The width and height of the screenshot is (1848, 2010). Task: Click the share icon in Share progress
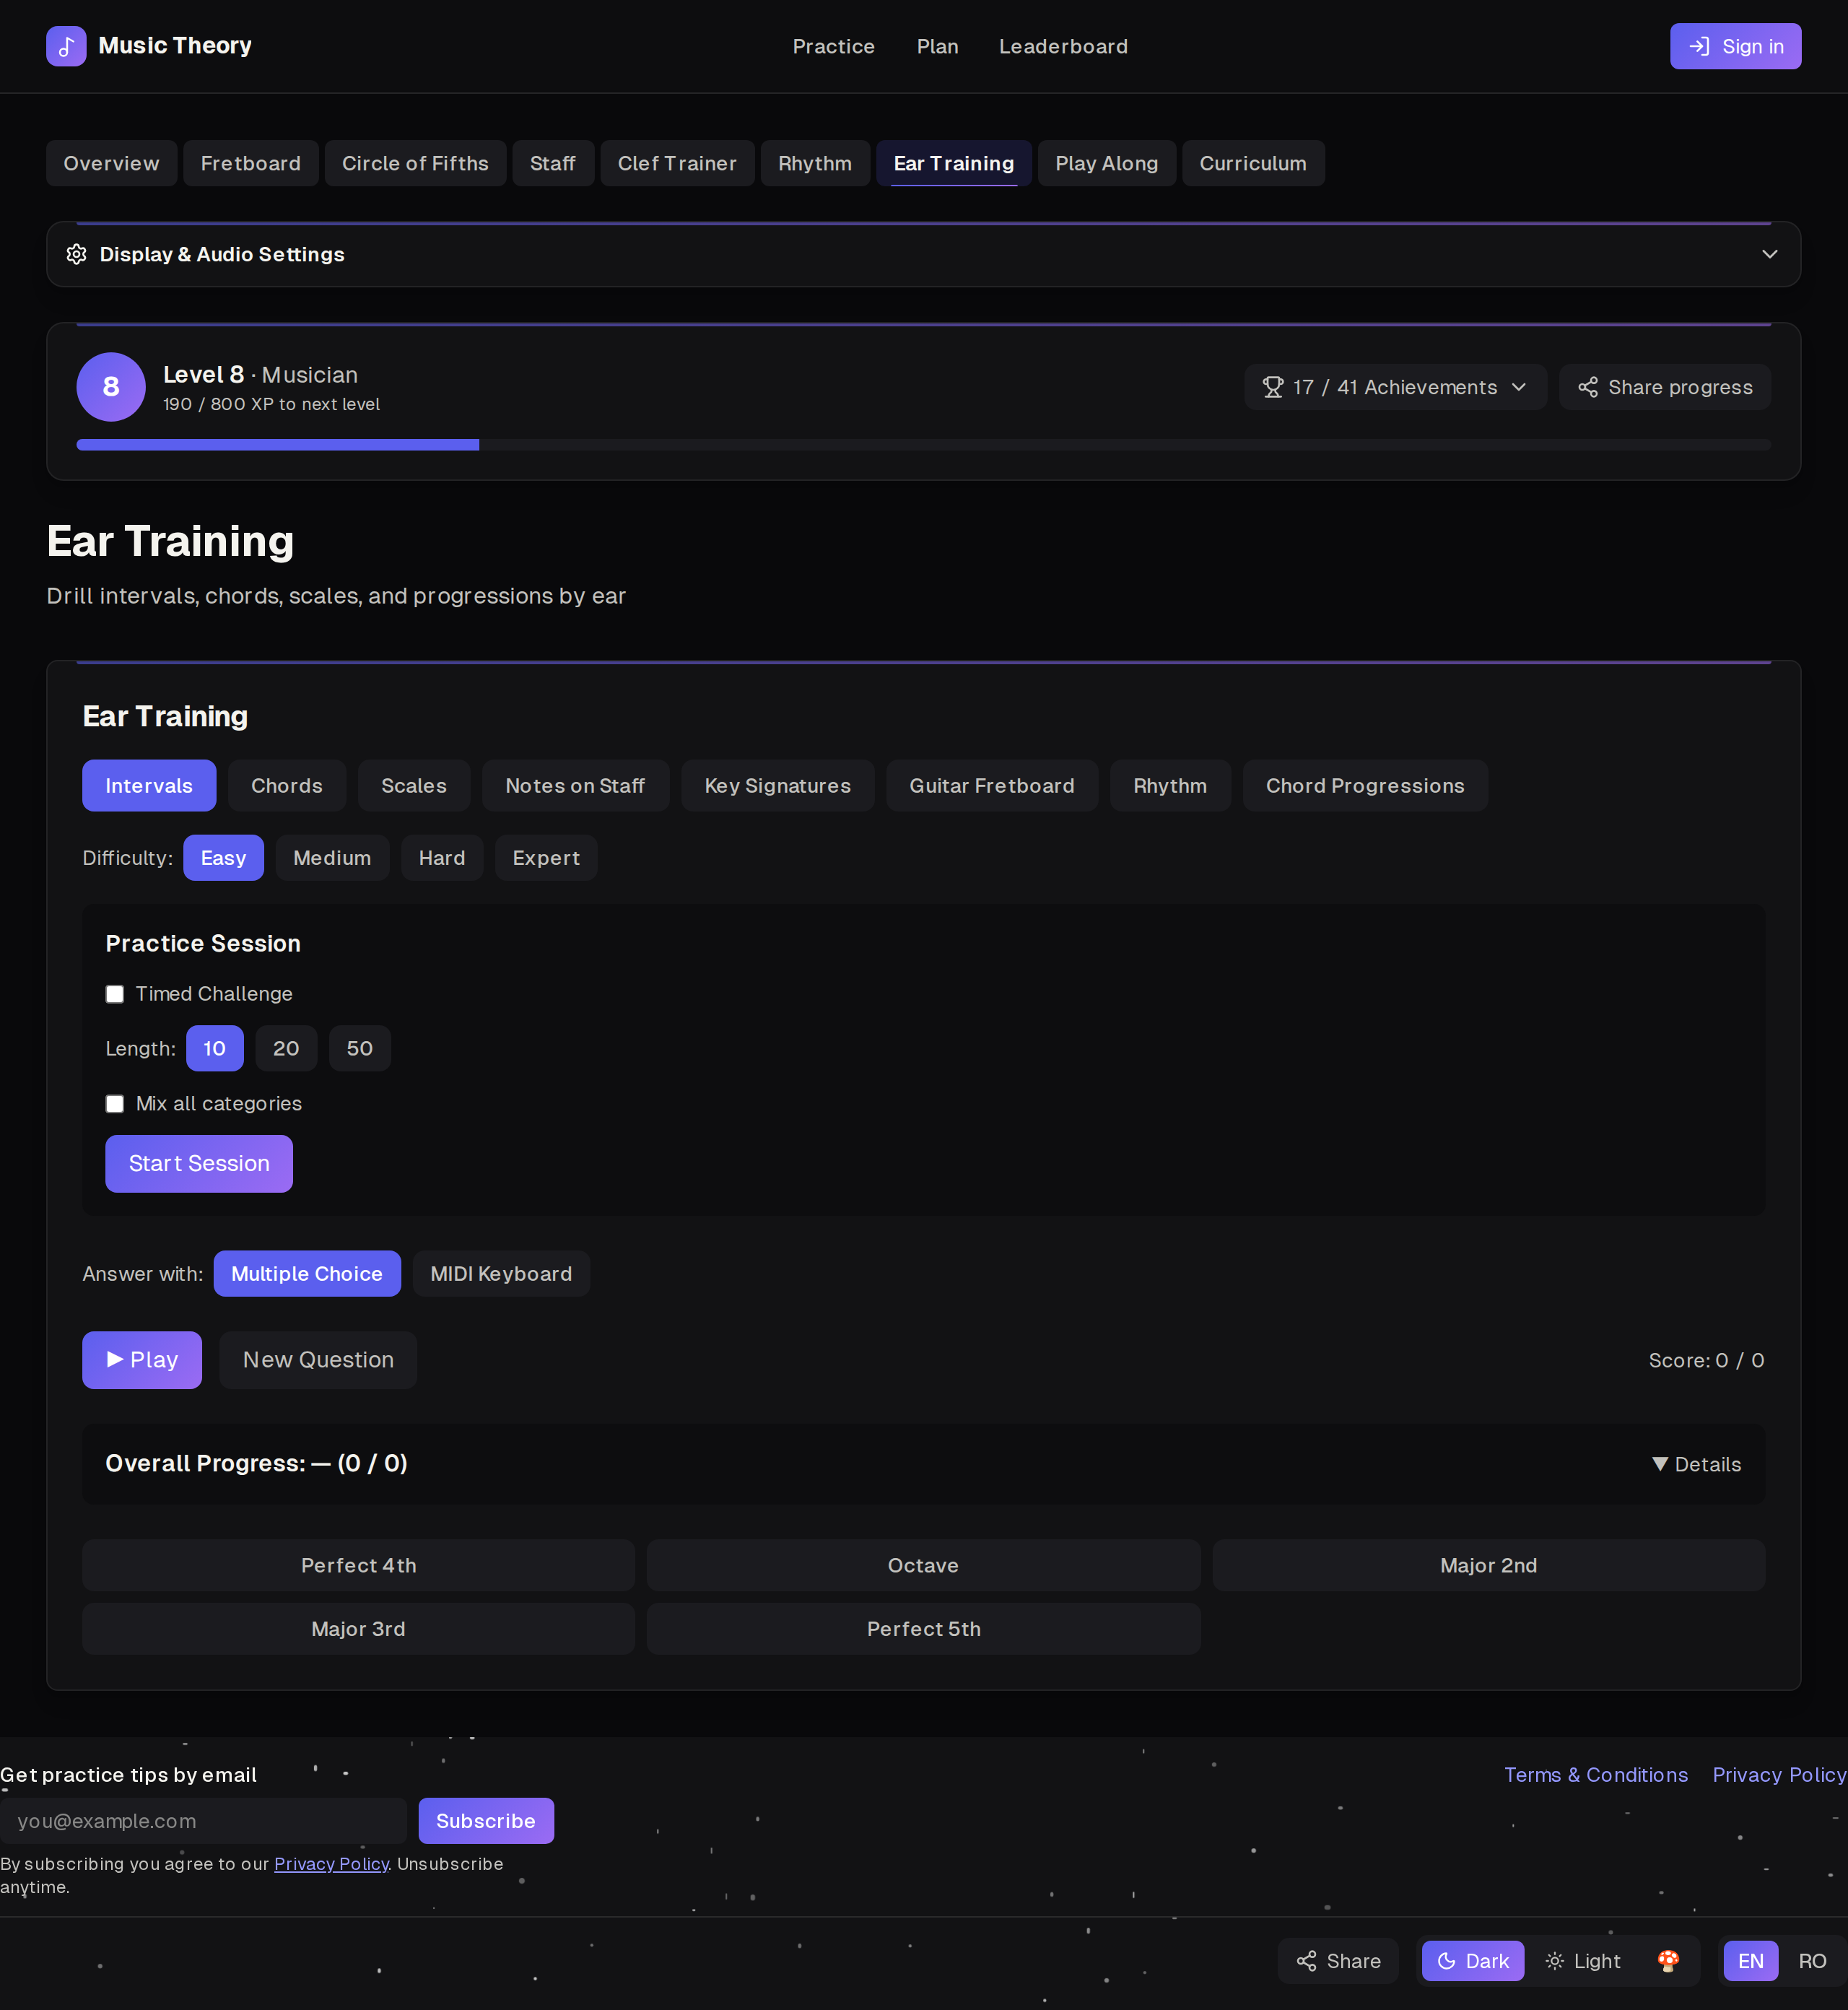1587,387
